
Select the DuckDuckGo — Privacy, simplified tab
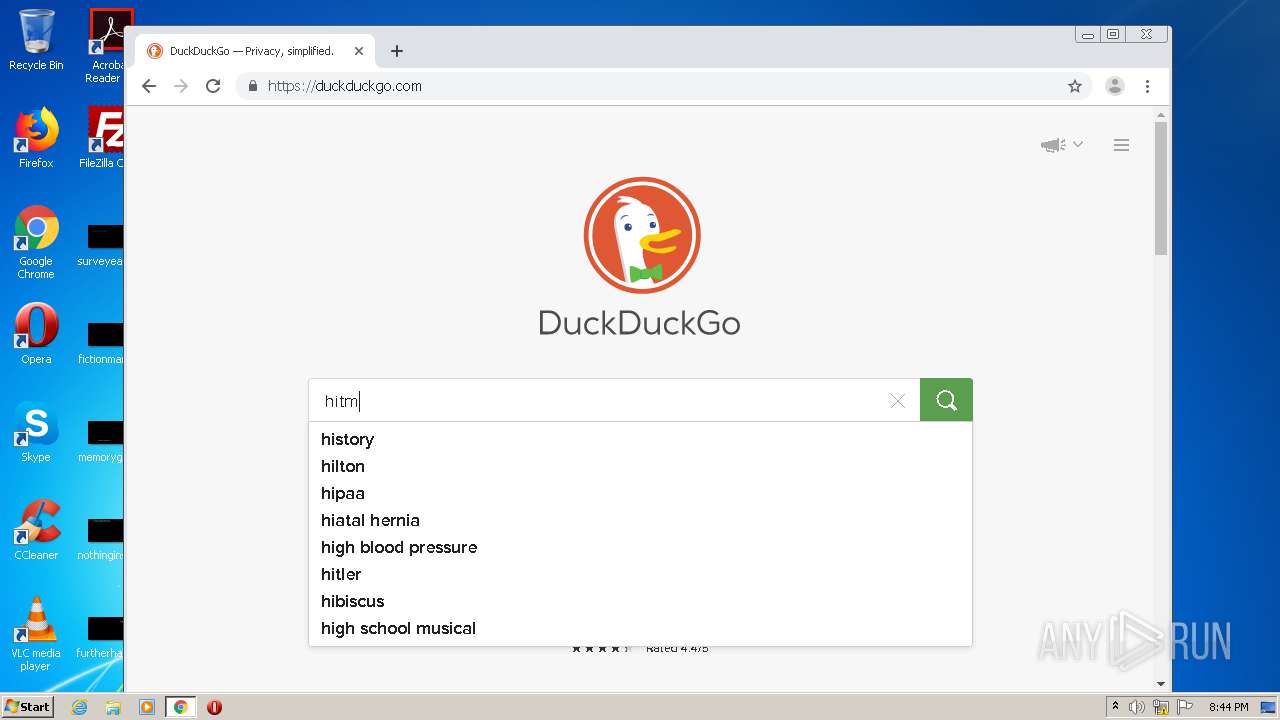pos(255,51)
